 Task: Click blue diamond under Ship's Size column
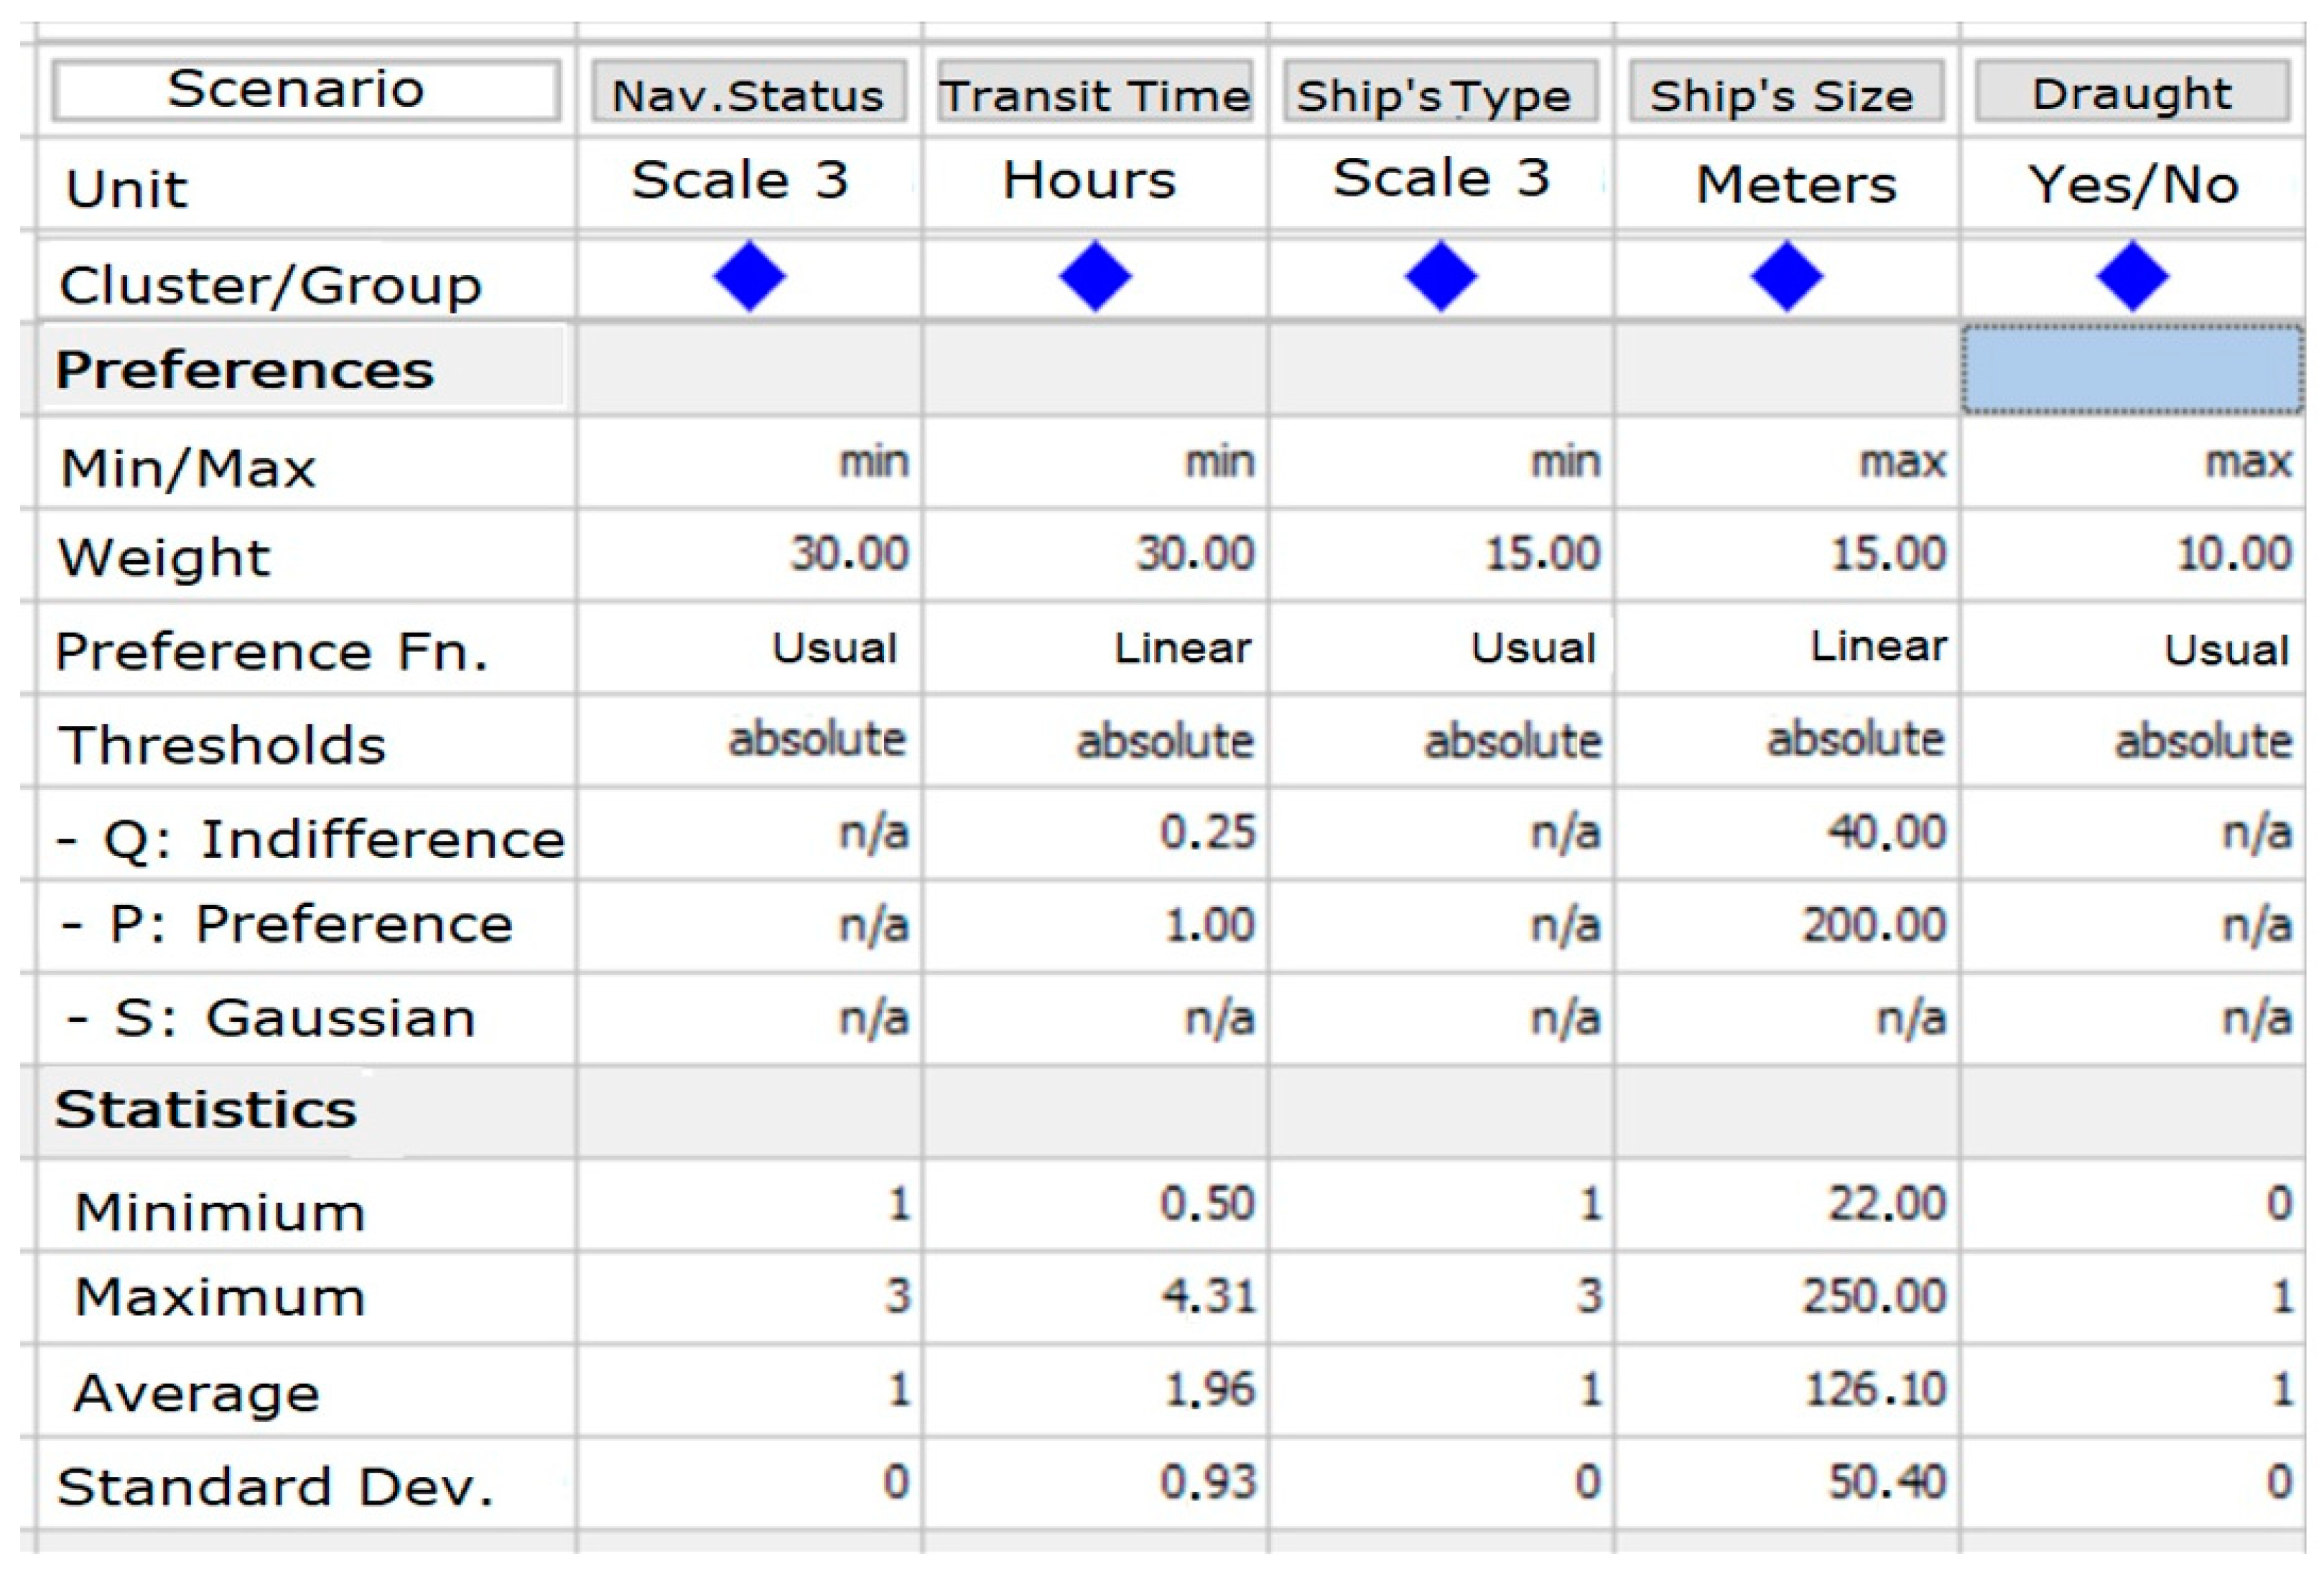1787,276
